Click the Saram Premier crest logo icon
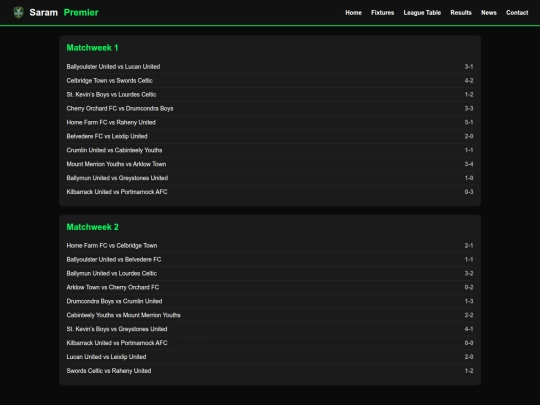Image resolution: width=540 pixels, height=405 pixels. click(x=18, y=13)
